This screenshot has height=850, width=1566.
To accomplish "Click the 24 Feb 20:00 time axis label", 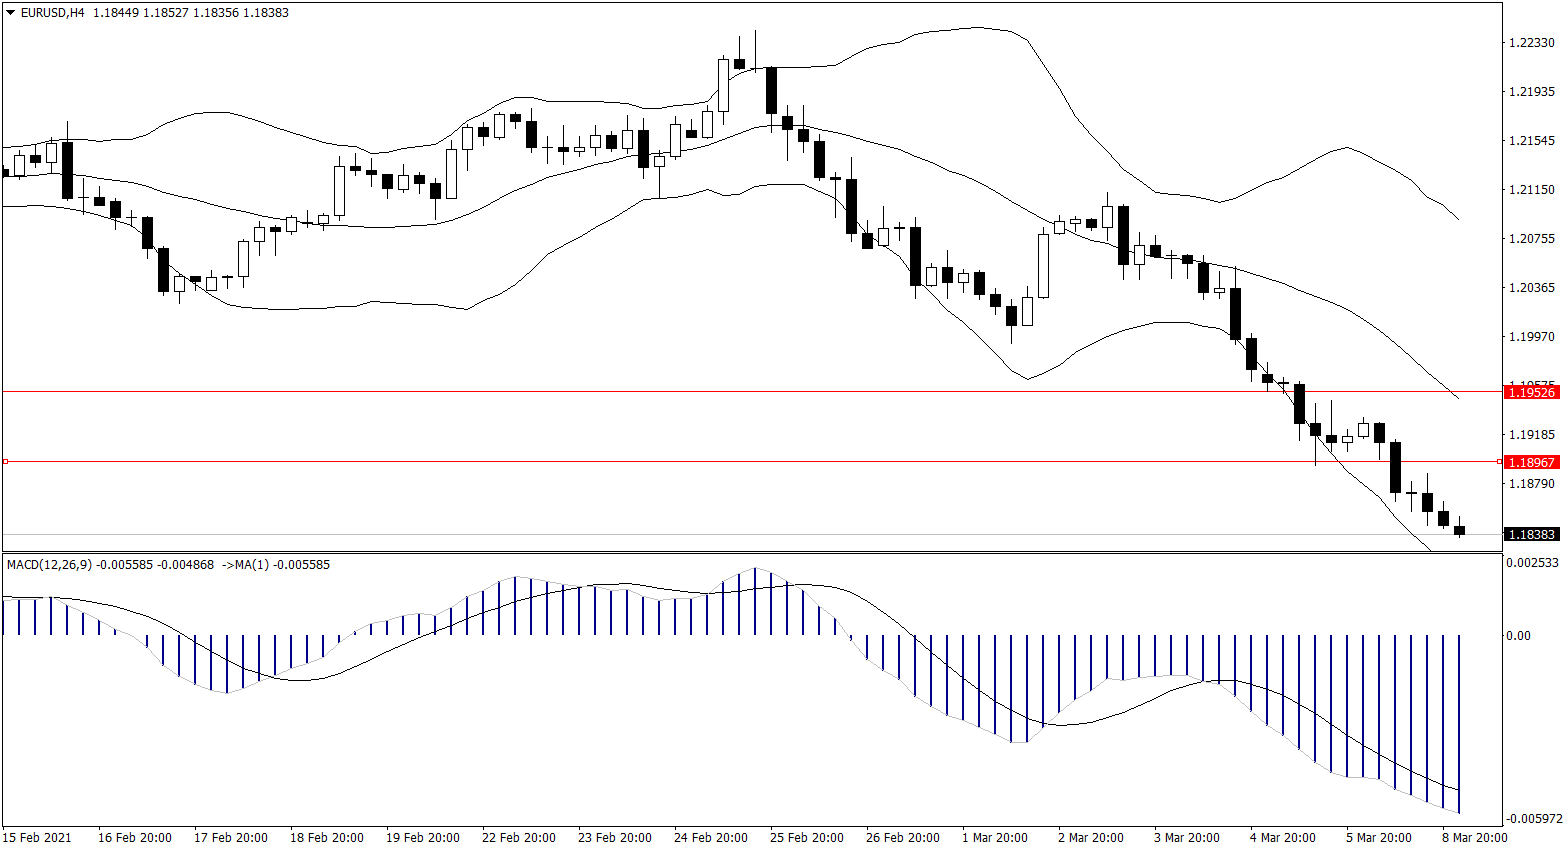I will (x=710, y=837).
